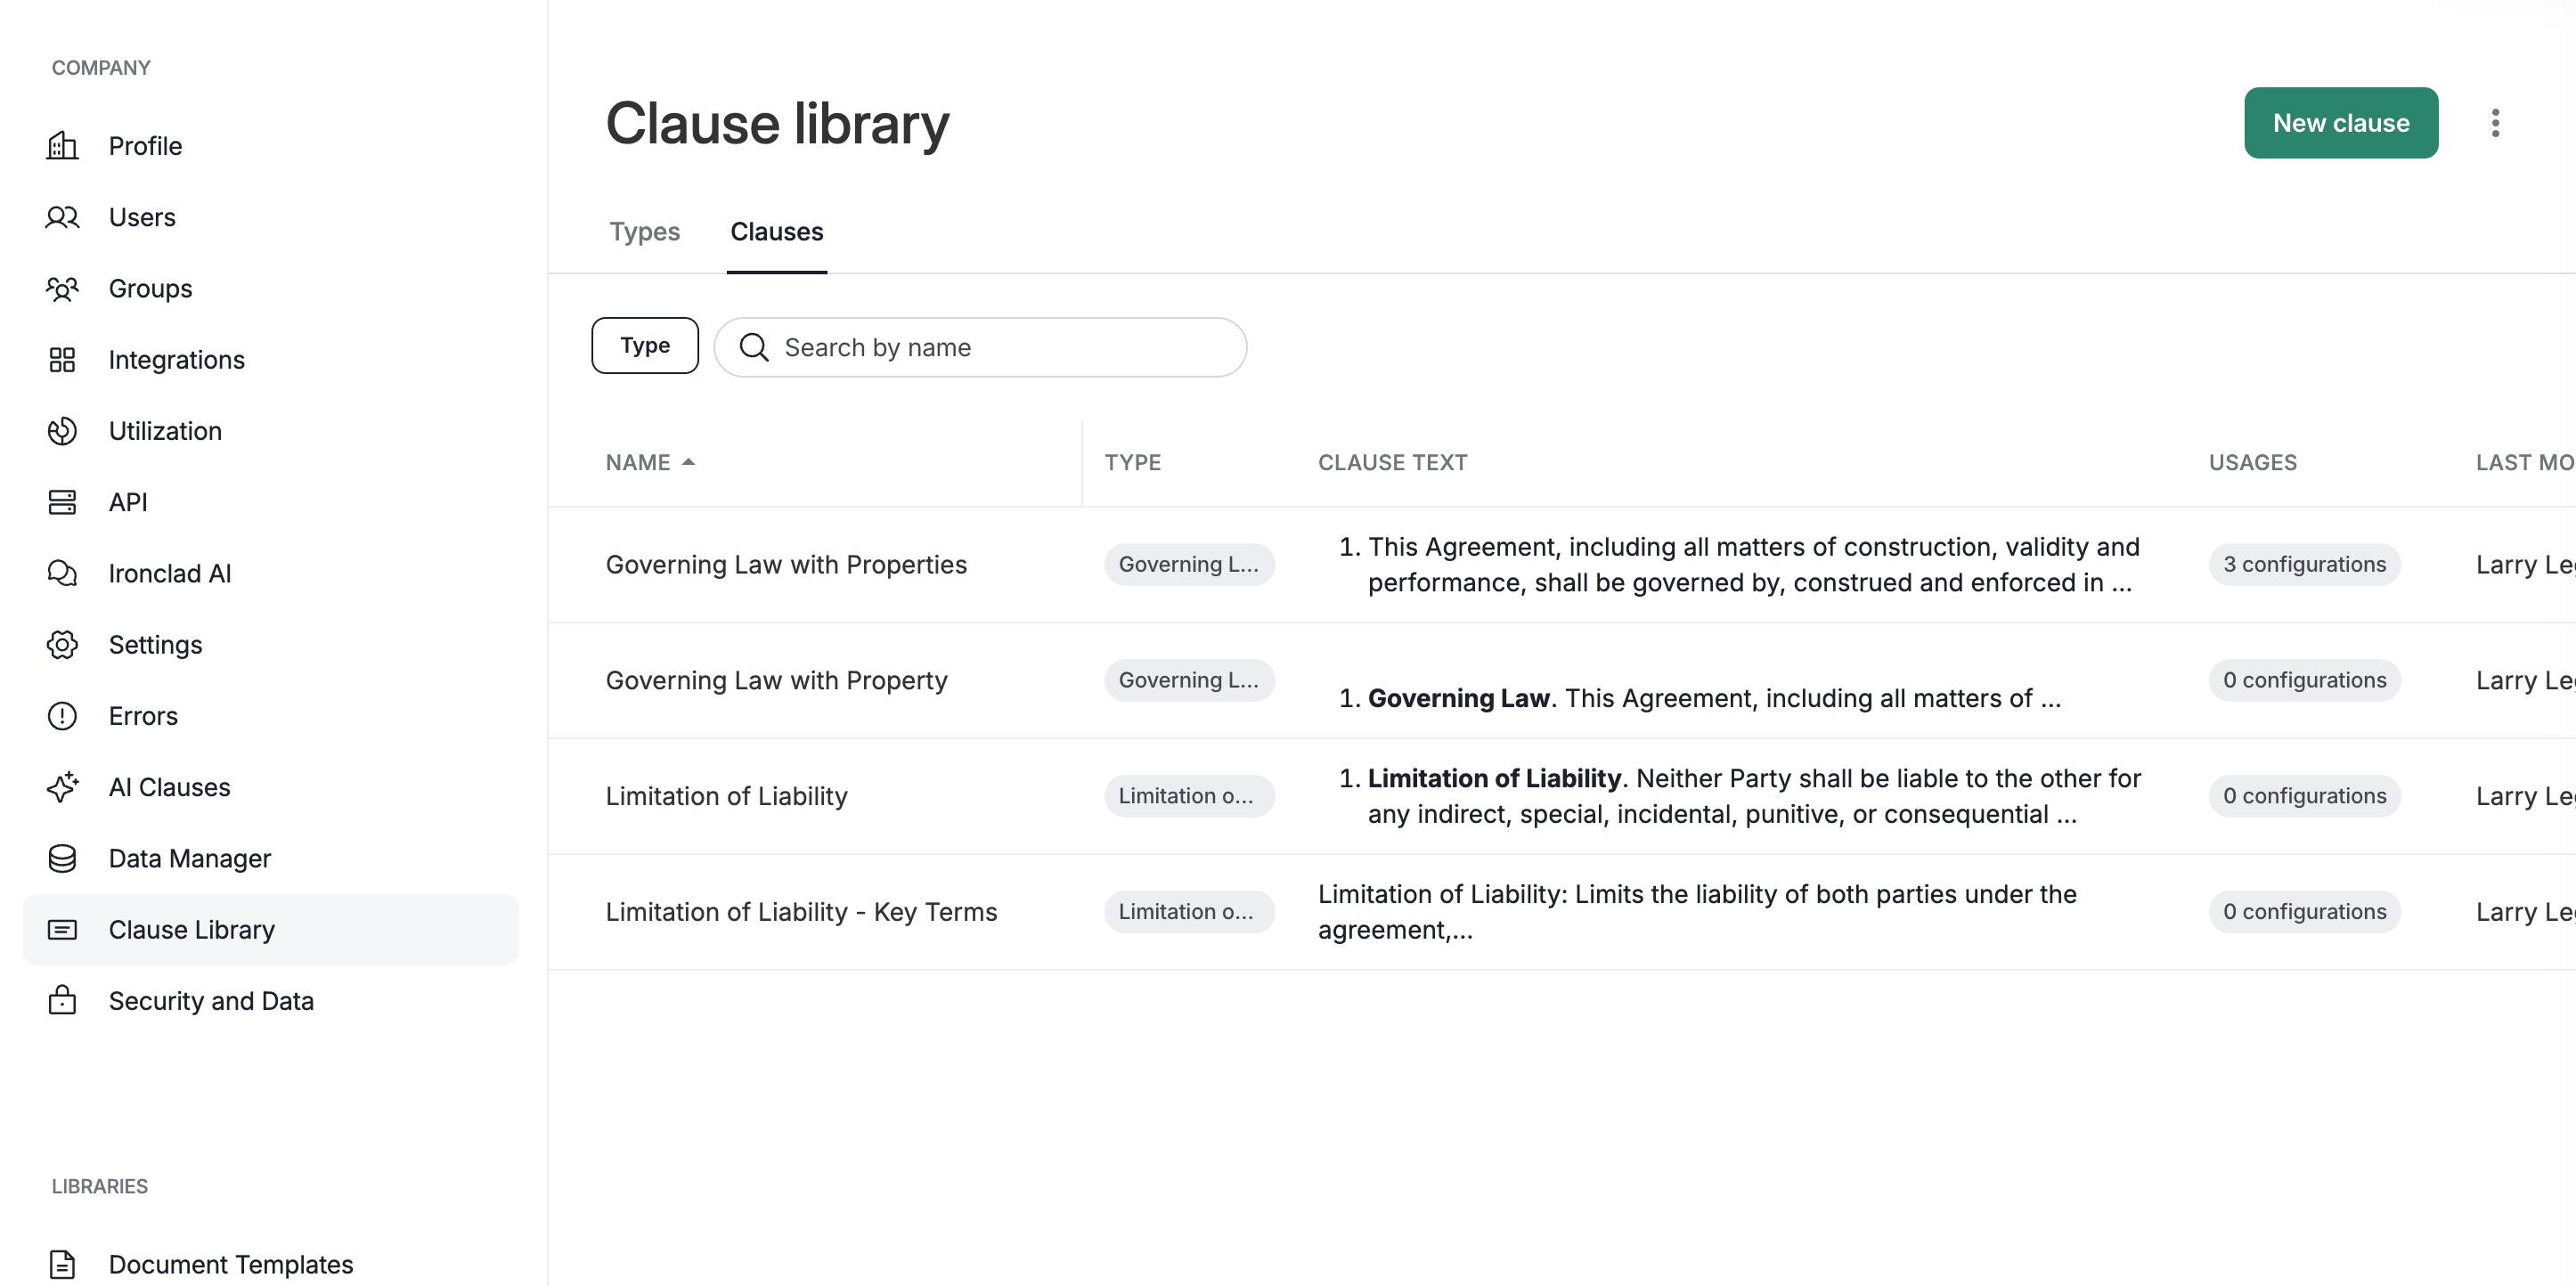Open Governing Law with Property clause
The image size is (2576, 1286).
pyautogui.click(x=776, y=681)
